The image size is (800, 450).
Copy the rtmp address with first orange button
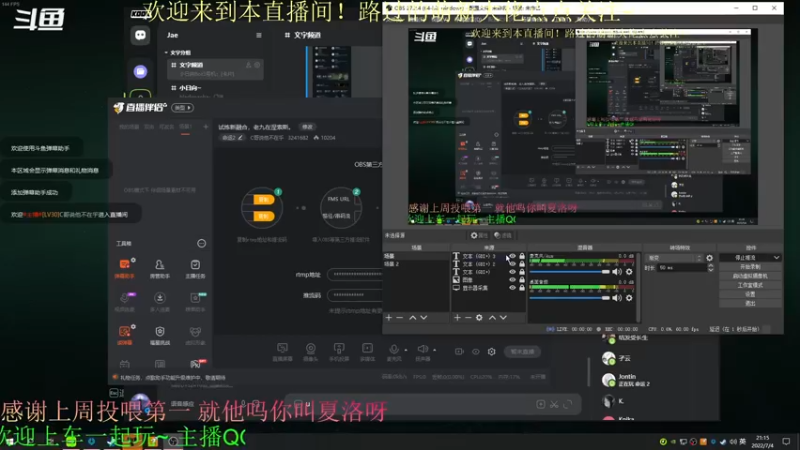click(263, 199)
